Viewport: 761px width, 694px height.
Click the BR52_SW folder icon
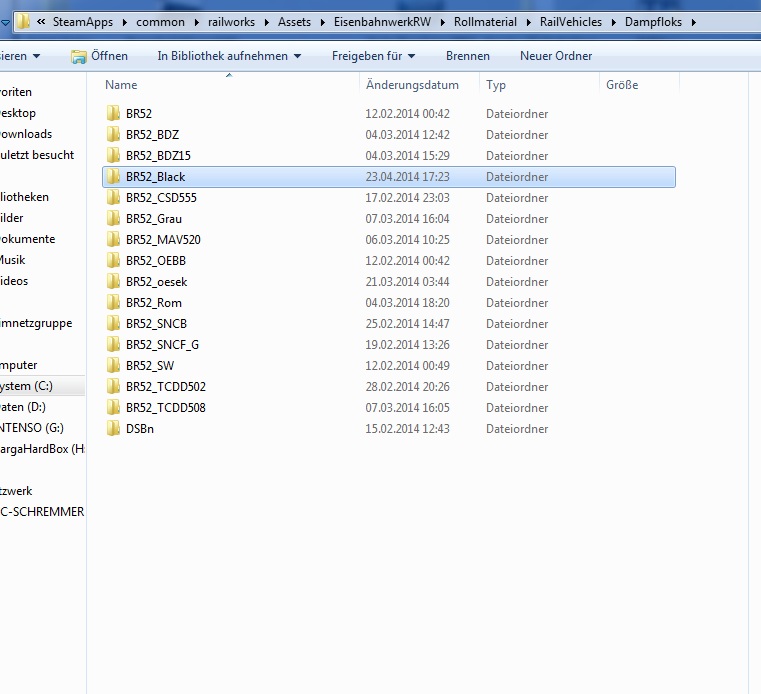pos(113,365)
